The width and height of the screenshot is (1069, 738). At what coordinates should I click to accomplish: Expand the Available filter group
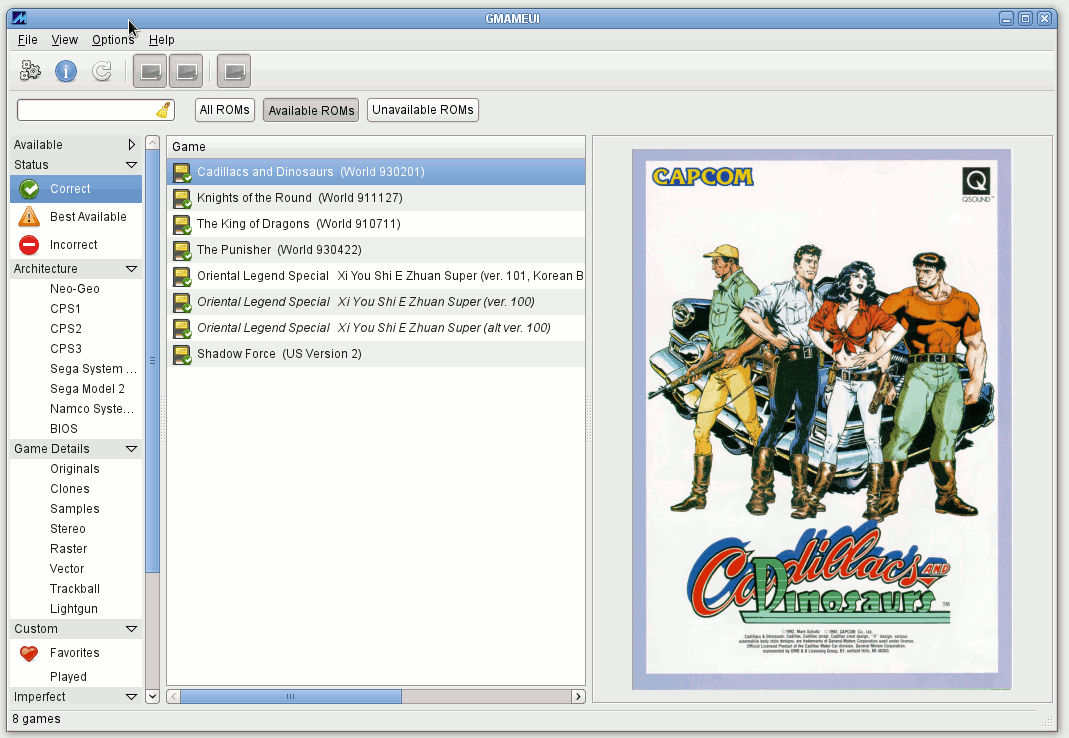pos(132,145)
